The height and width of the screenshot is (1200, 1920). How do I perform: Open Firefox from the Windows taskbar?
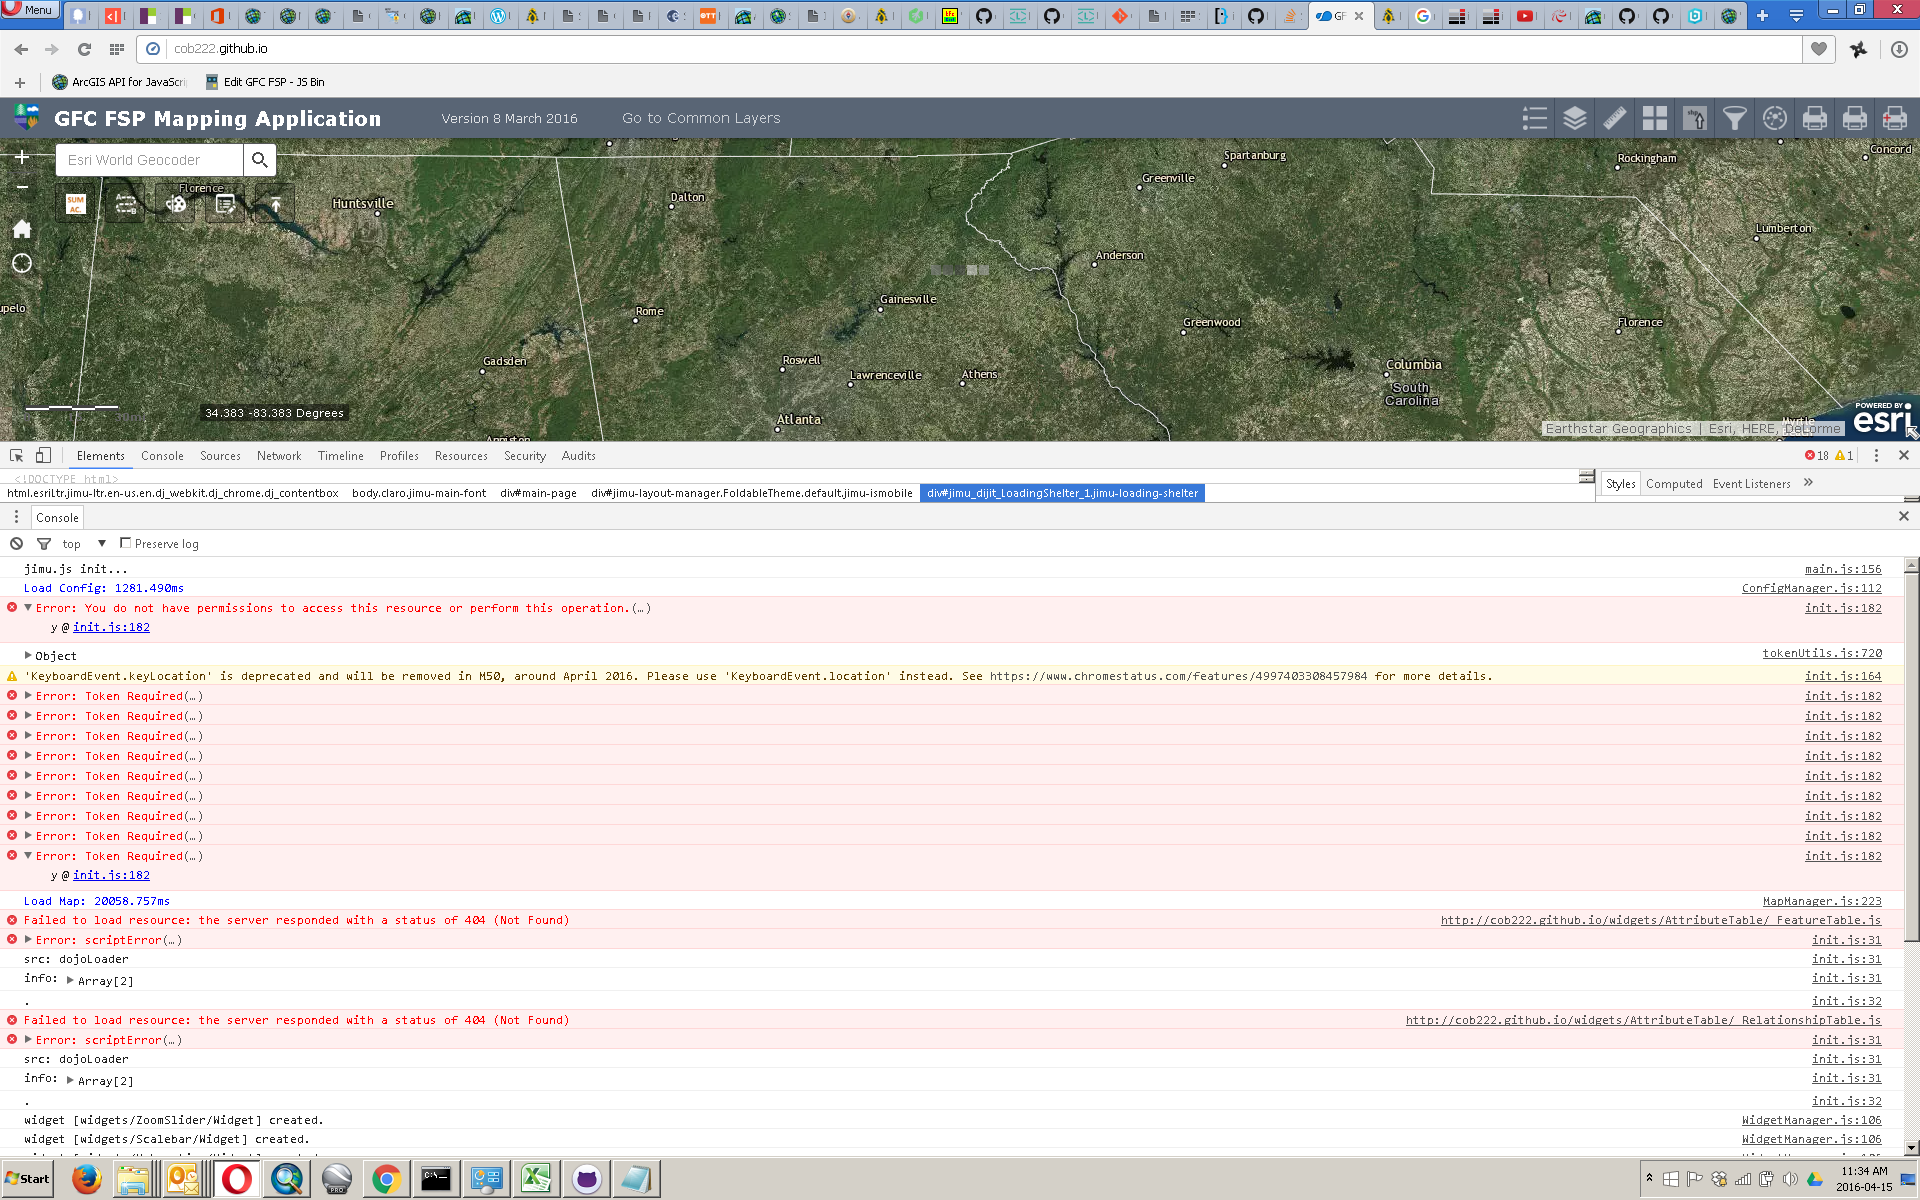[87, 1179]
